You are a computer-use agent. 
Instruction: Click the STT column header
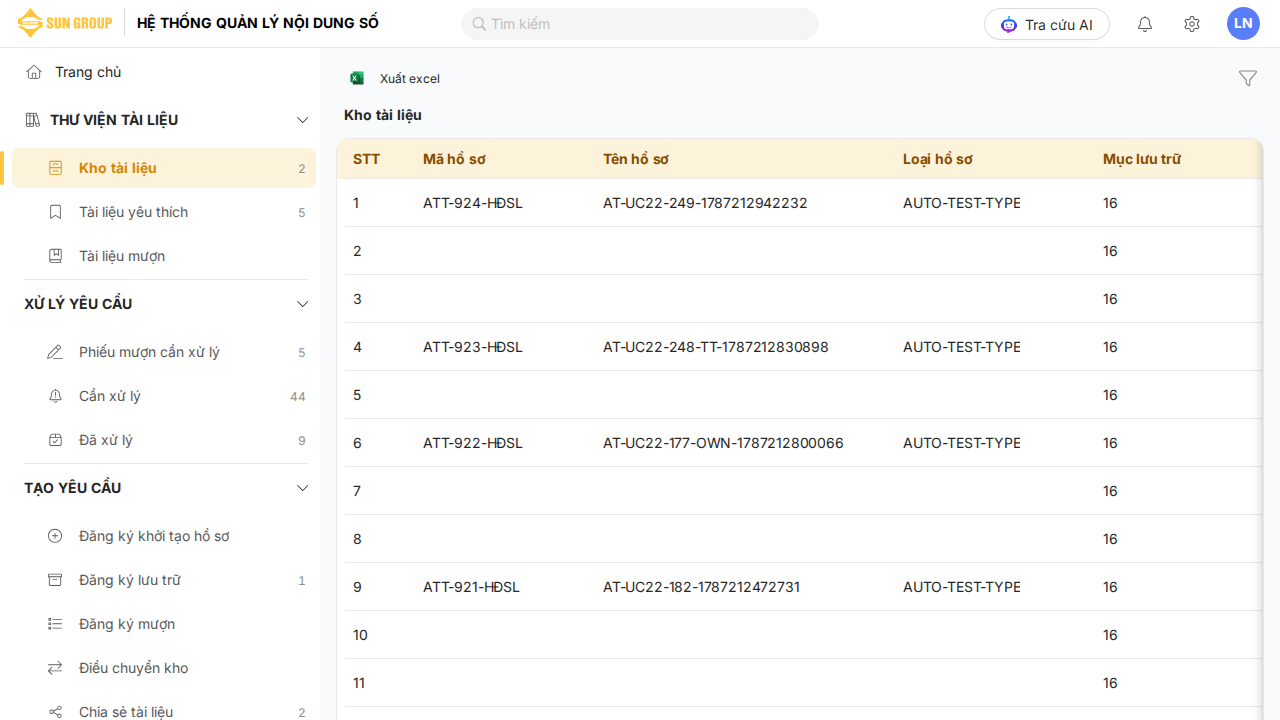point(367,159)
